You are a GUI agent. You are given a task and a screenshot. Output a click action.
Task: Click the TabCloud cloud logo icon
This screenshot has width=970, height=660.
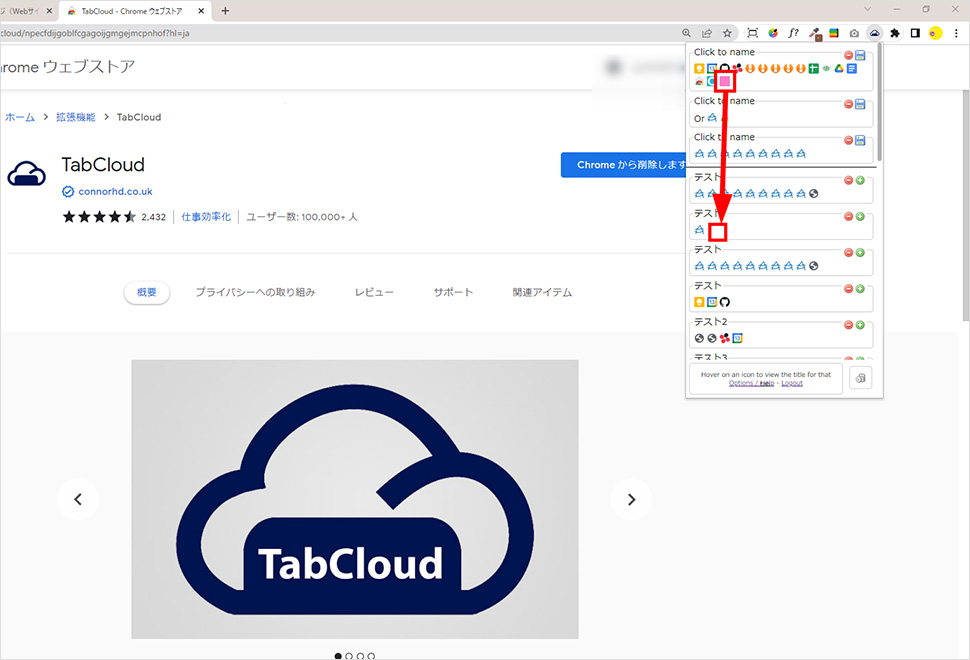click(27, 174)
